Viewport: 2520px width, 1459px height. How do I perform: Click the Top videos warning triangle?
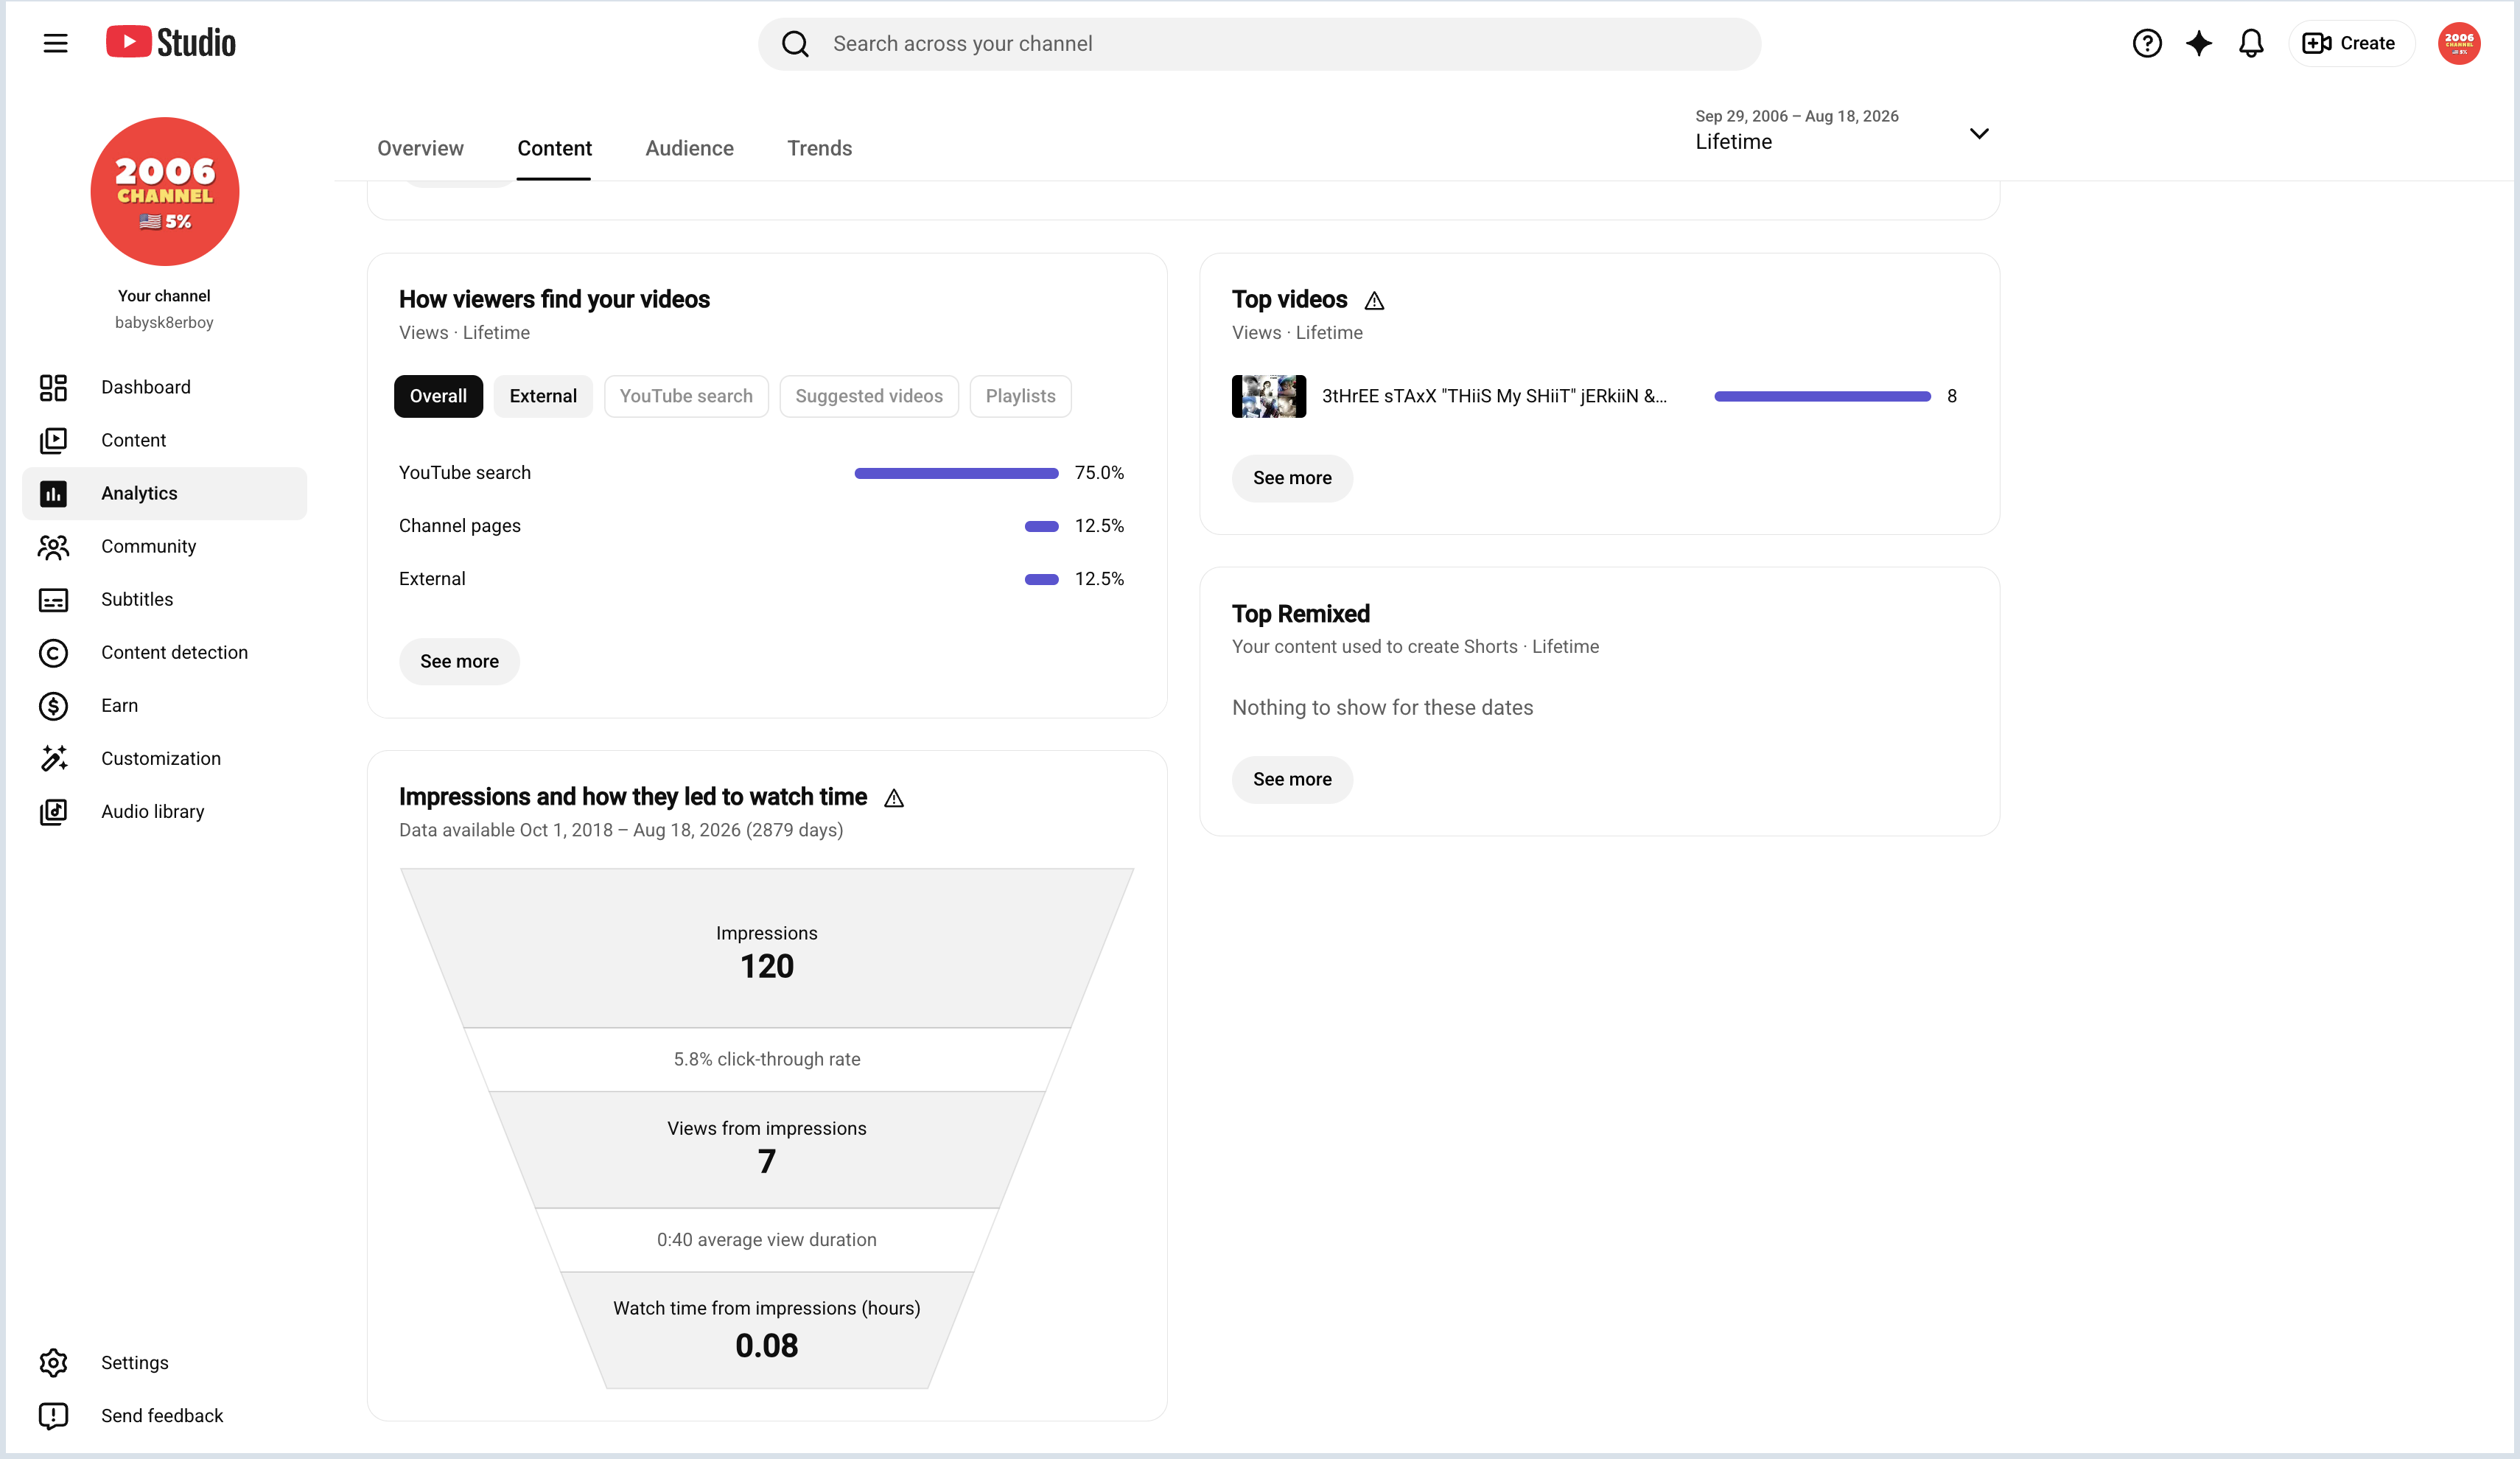(x=1375, y=300)
